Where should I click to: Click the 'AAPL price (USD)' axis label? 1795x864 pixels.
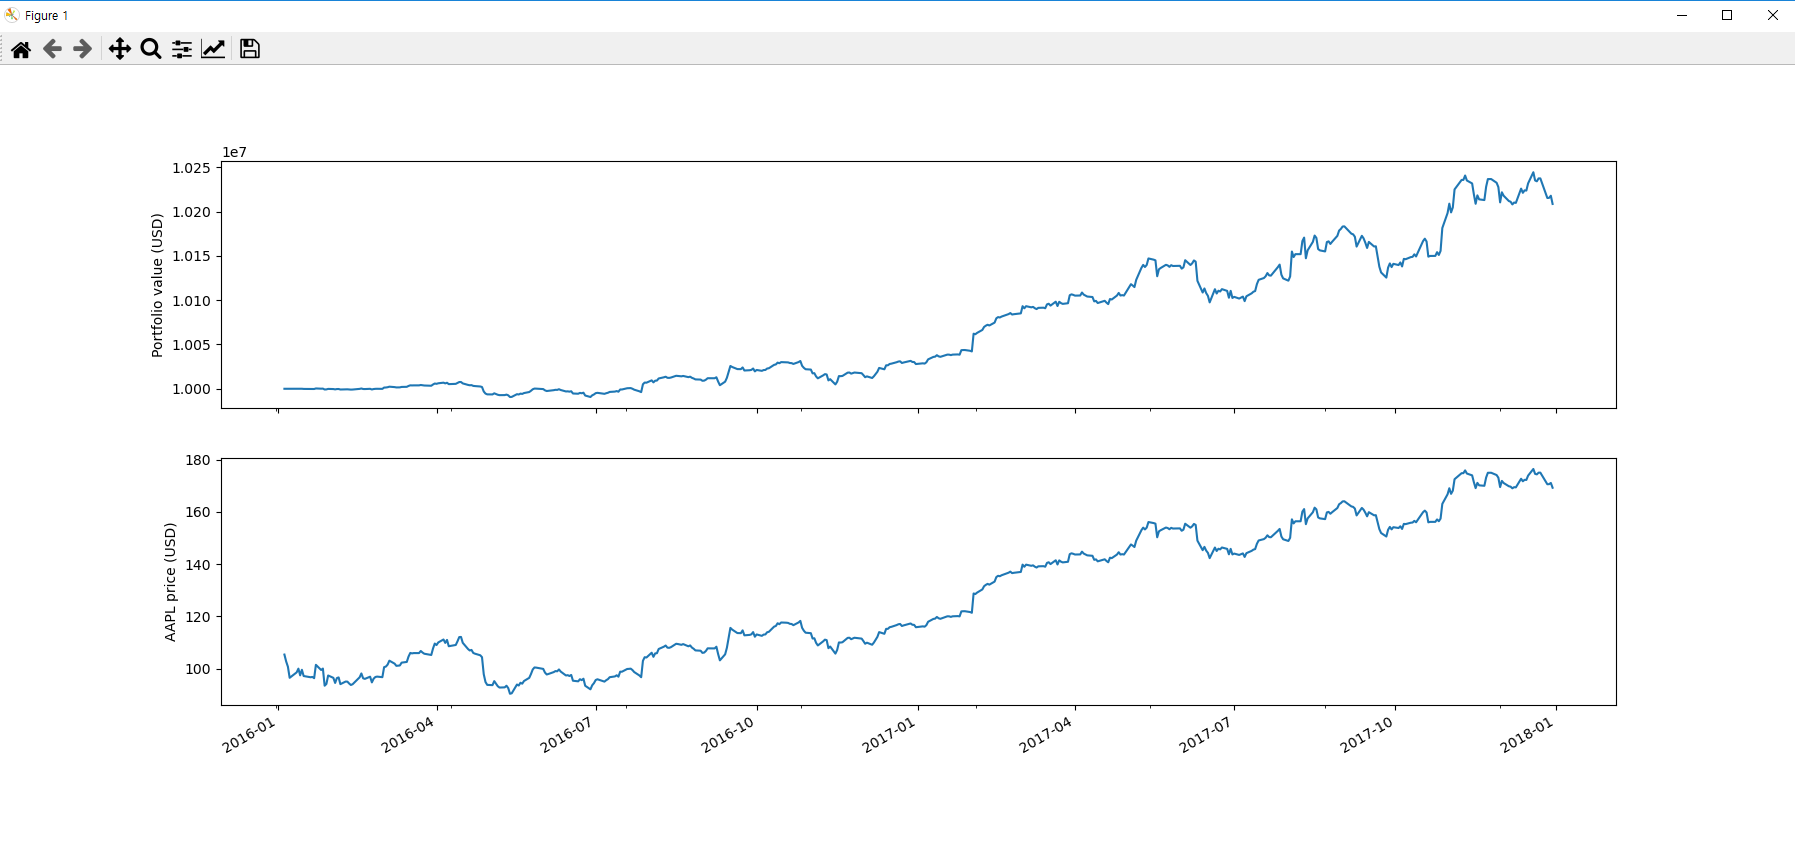click(170, 582)
